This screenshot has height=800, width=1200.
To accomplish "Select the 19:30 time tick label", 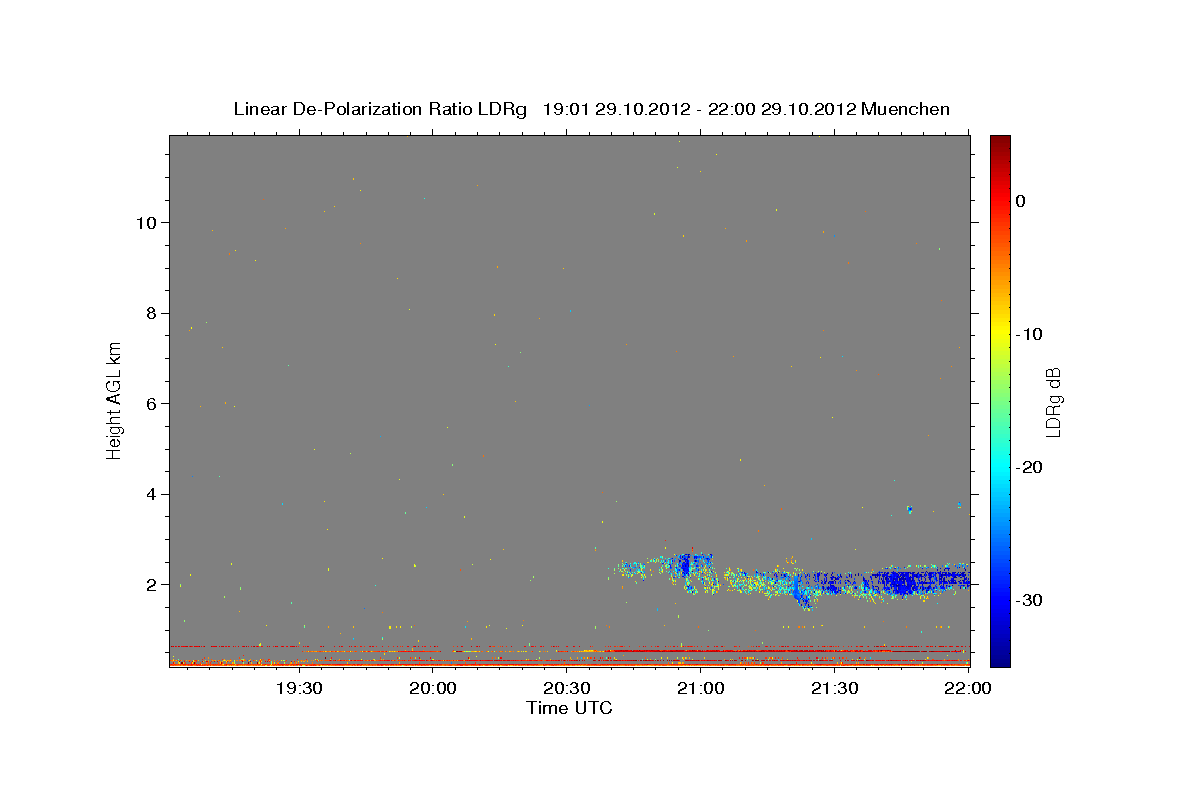I will 299,688.
